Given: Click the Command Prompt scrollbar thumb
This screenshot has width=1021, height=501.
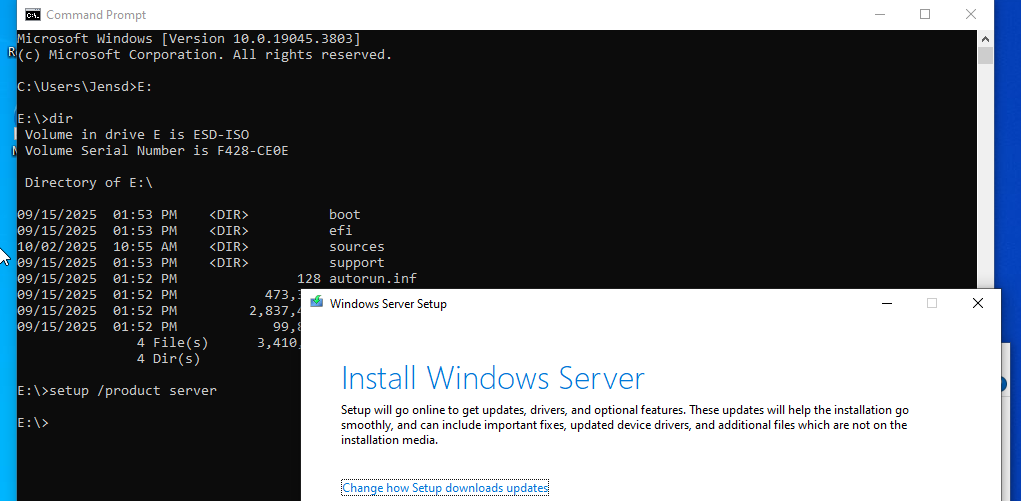Looking at the screenshot, I should (985, 56).
